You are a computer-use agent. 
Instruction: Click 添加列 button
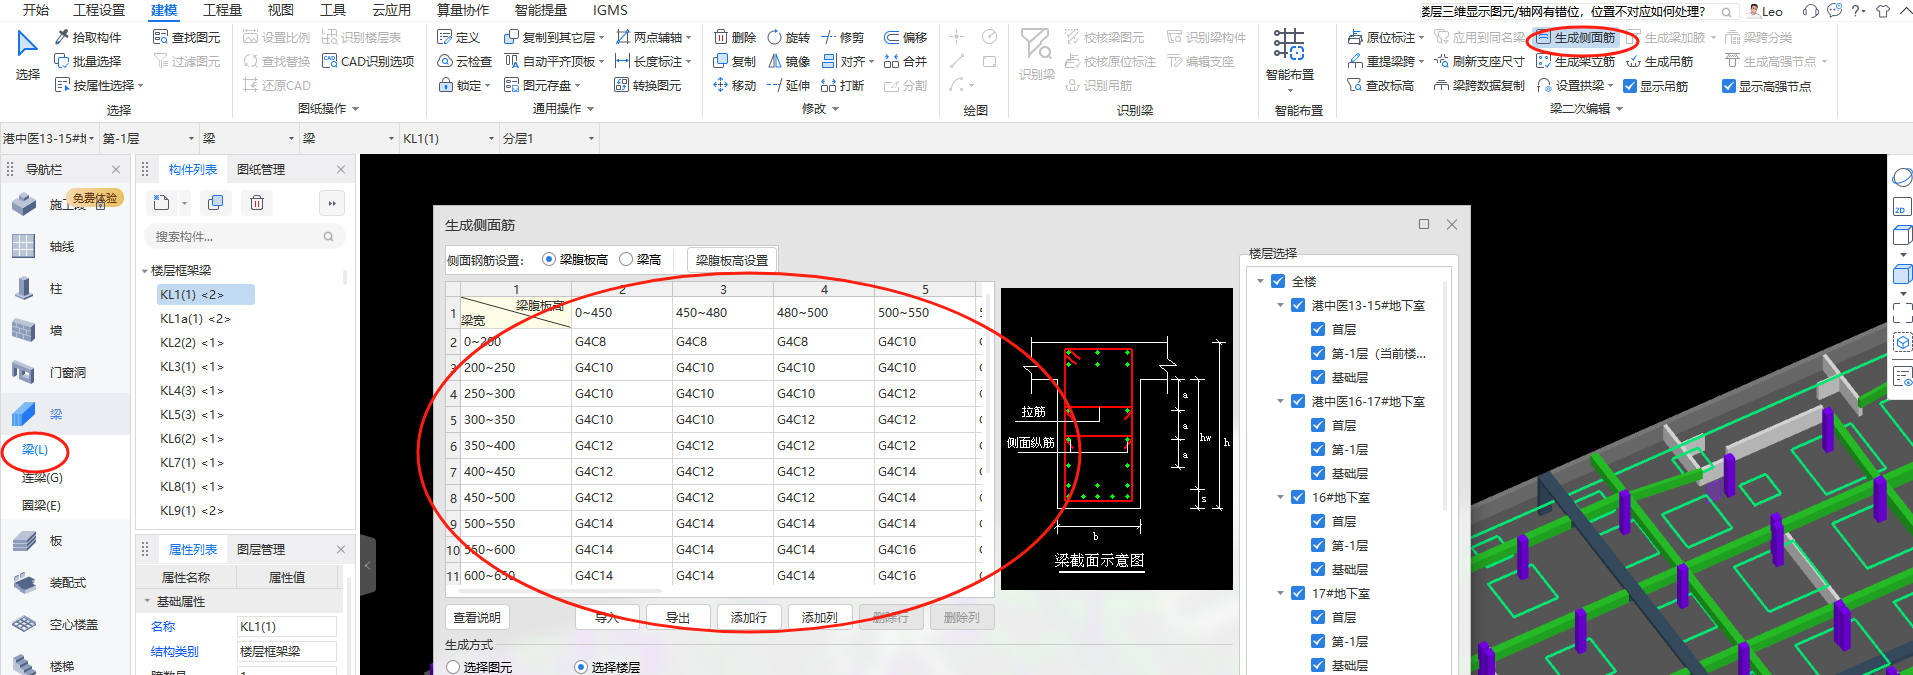tap(820, 618)
